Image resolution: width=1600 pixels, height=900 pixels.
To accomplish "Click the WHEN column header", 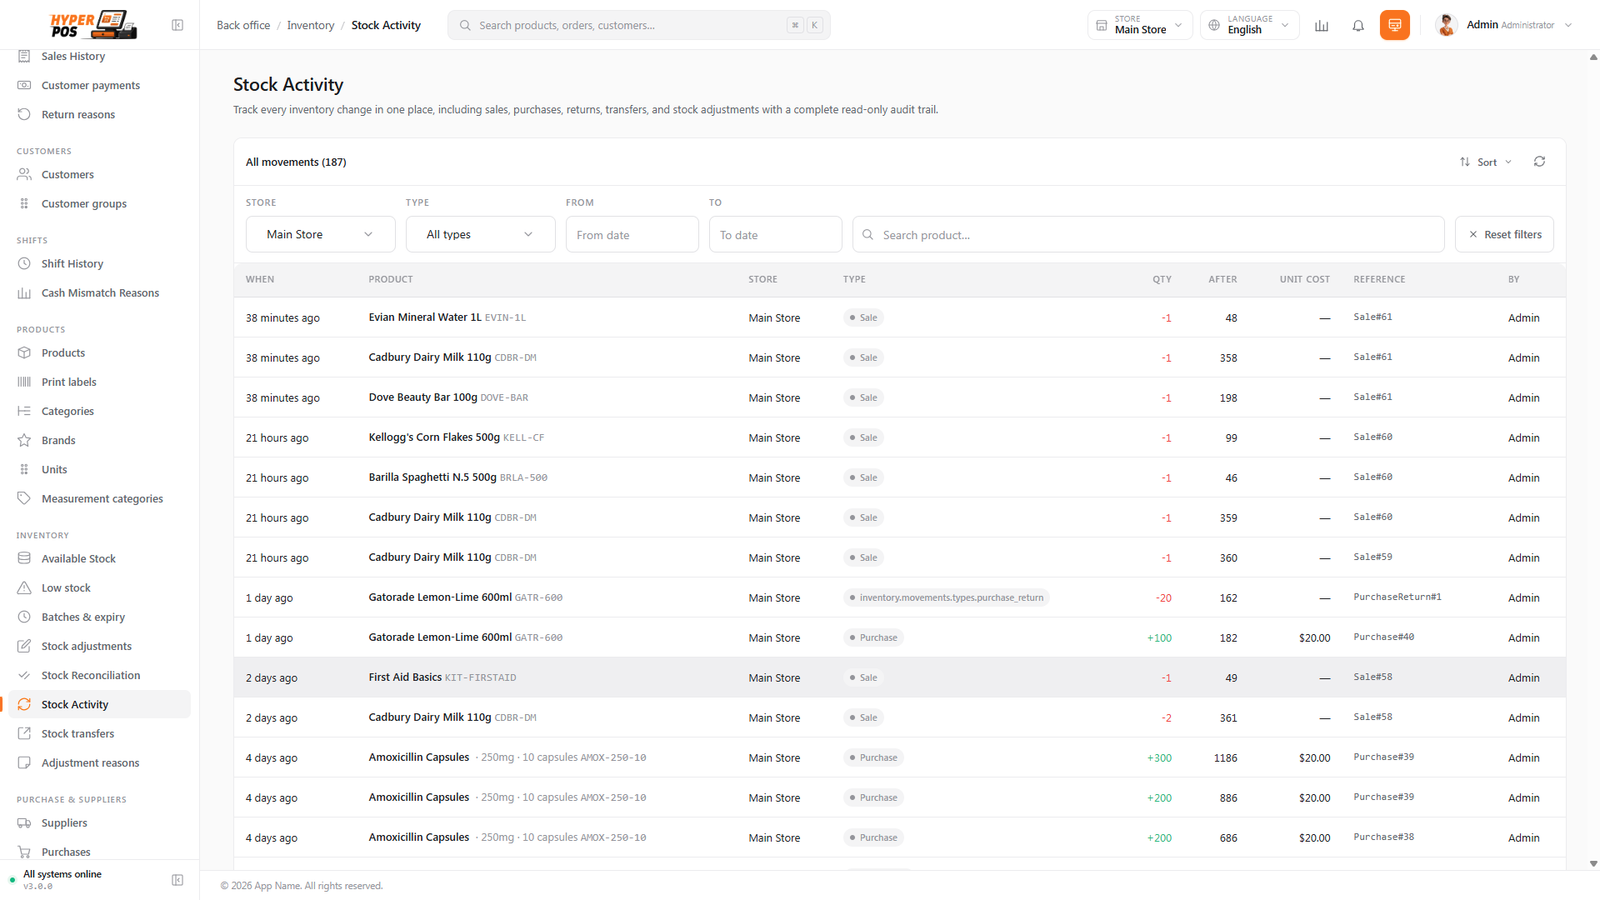I will (260, 279).
